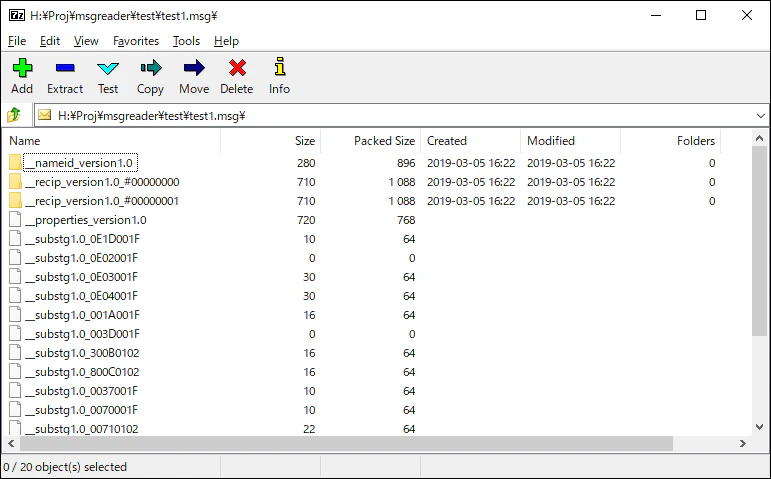
Task: Click file icon of __substg1.0_0E02001F
Action: (15, 258)
